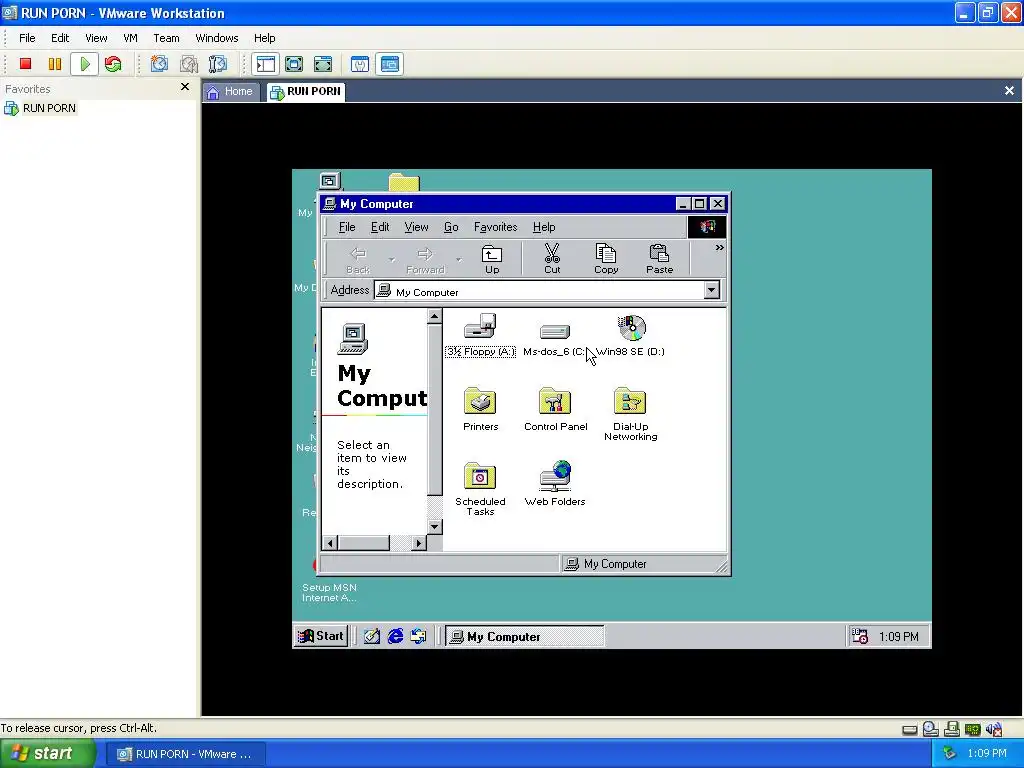Screen dimensions: 1024x768
Task: Select the 3½ Floppy (A:) drive
Action: 480,336
